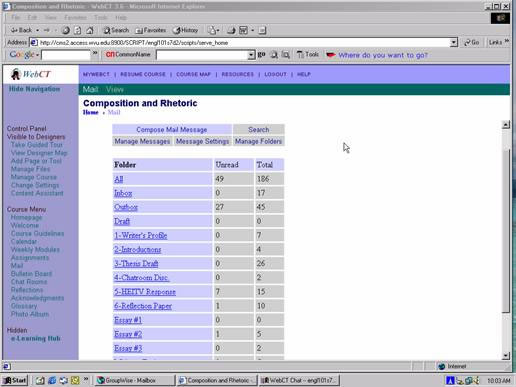The width and height of the screenshot is (516, 387).
Task: Click the scrollbar down arrow of mail frame
Action: click(x=506, y=356)
